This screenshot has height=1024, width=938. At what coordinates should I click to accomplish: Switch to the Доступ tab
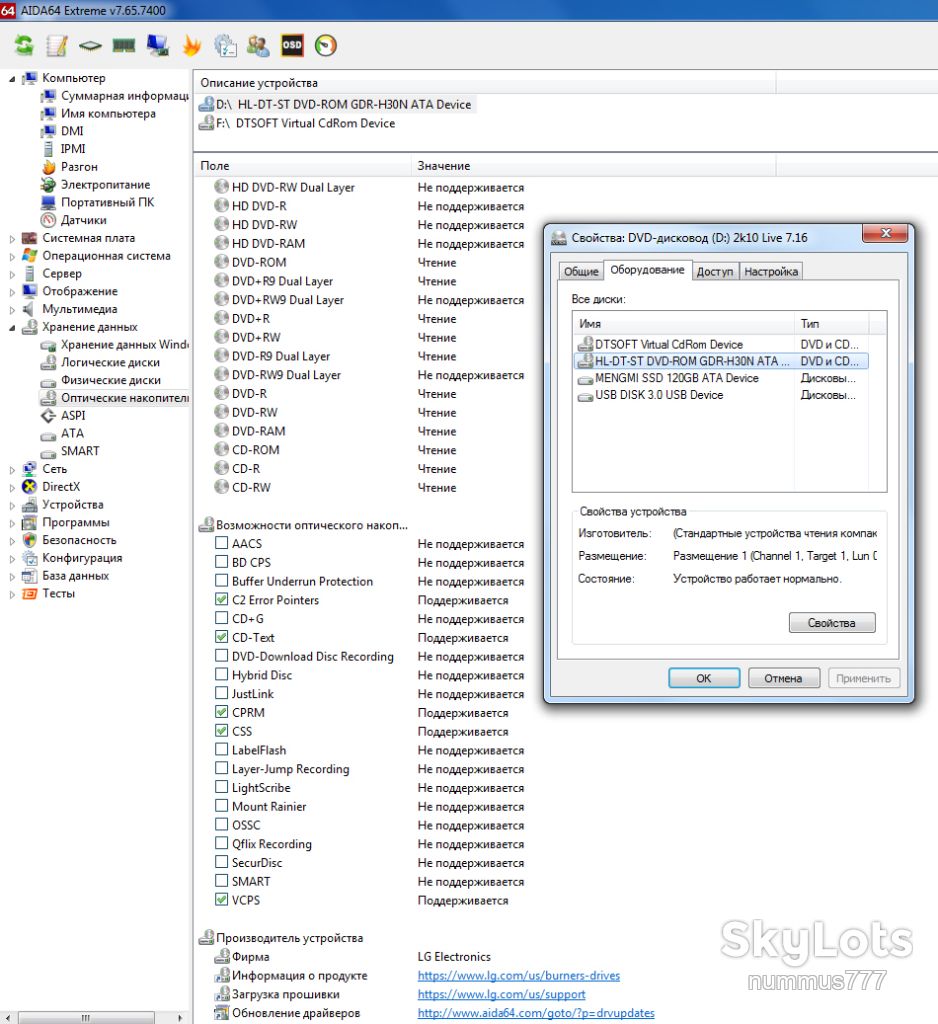point(715,271)
